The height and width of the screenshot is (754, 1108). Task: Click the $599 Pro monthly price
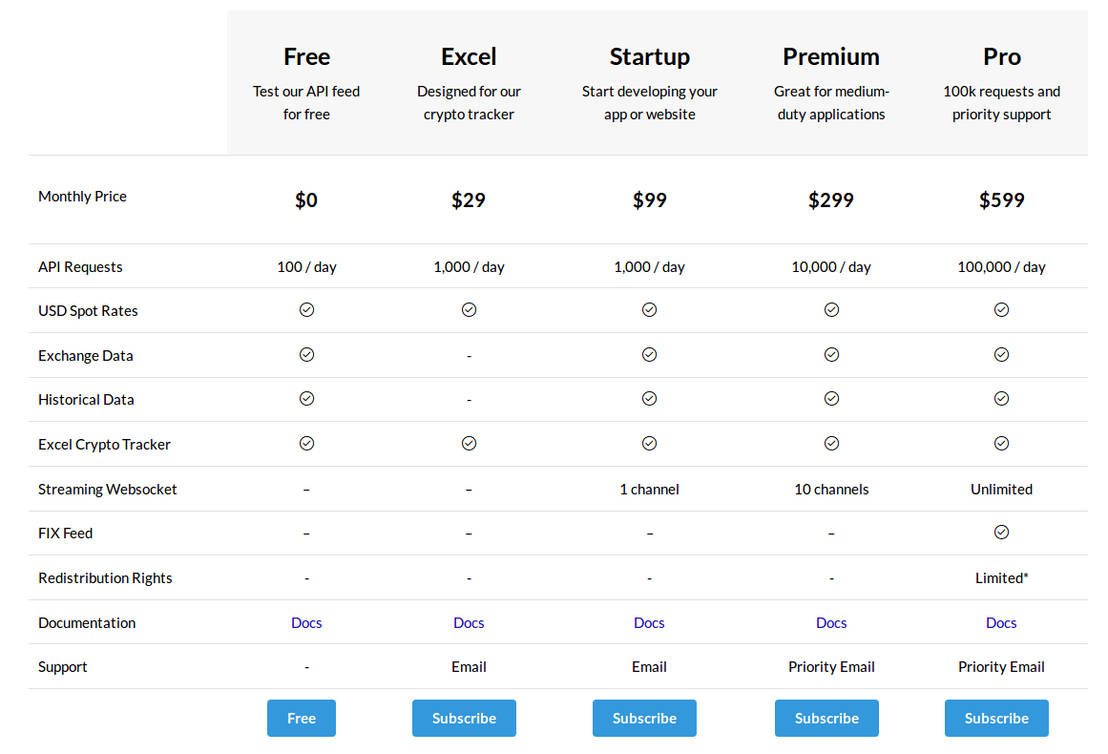pyautogui.click(x=1001, y=200)
